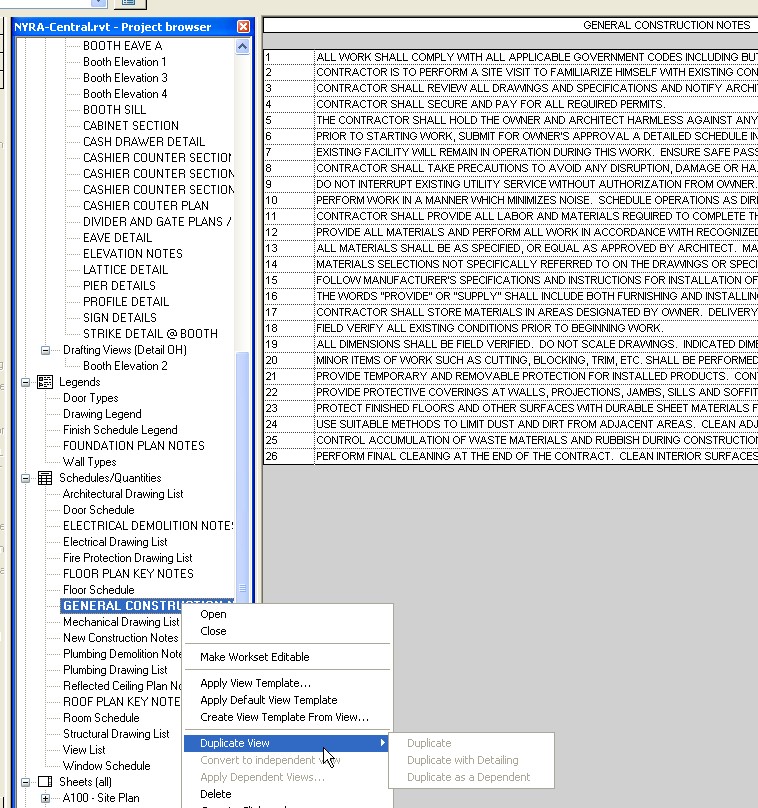
Task: Select View List schedule
Action: [x=84, y=750]
